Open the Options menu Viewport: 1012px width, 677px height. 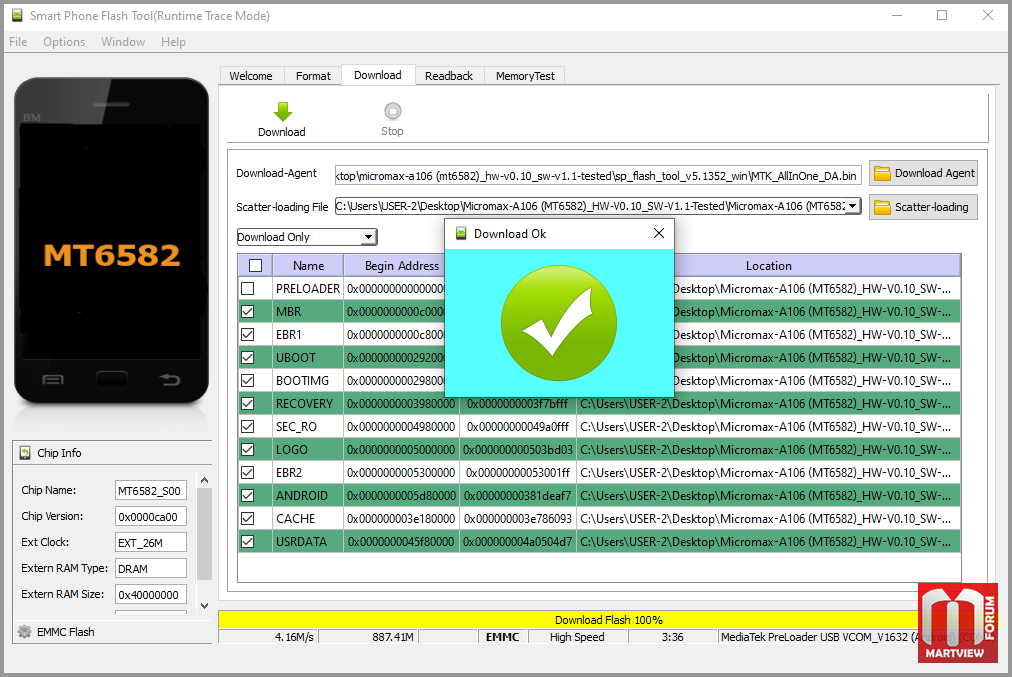pyautogui.click(x=64, y=42)
